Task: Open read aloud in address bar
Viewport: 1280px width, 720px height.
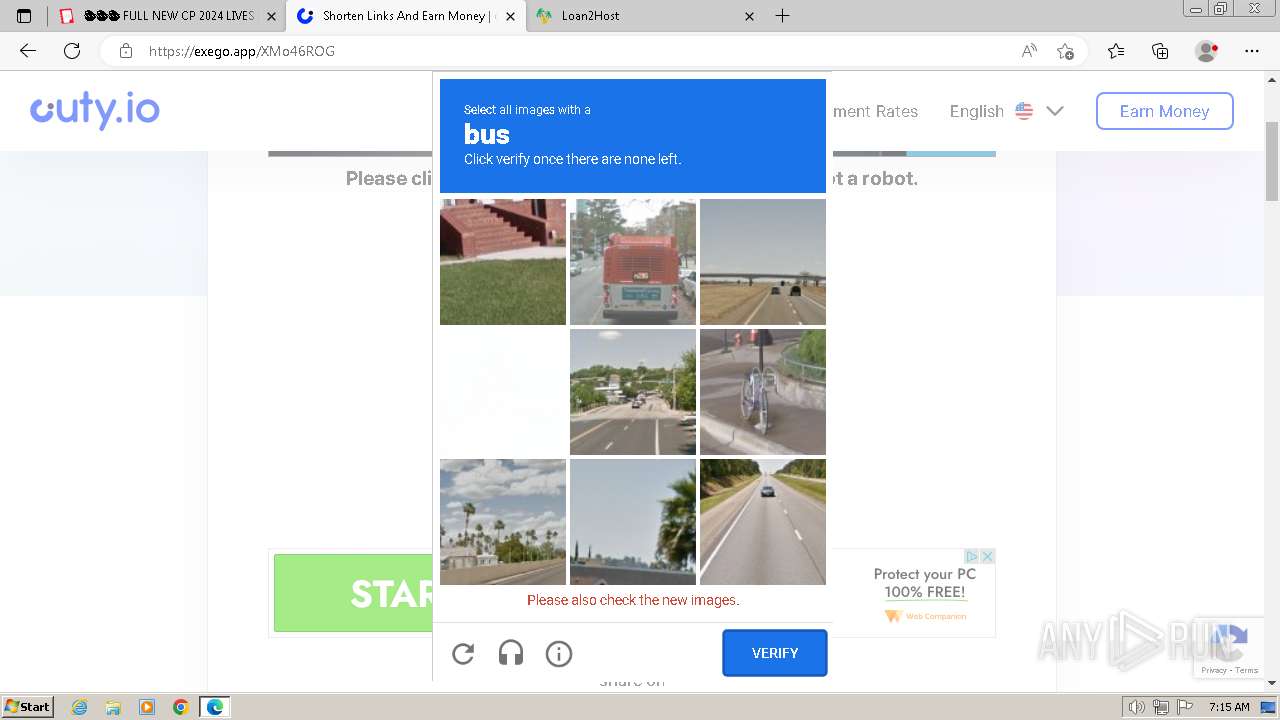Action: tap(1029, 51)
